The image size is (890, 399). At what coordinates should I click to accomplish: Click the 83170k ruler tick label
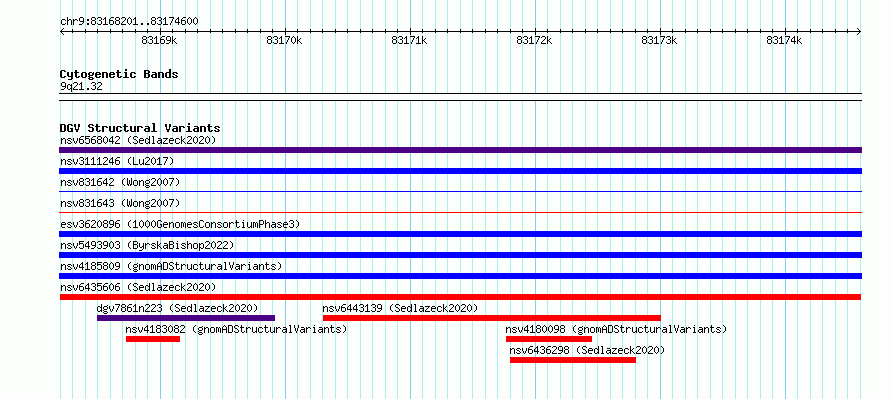point(284,40)
